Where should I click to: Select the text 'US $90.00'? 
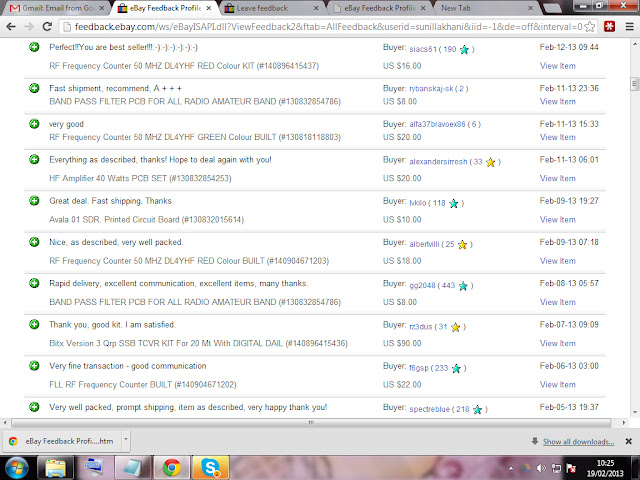402,343
